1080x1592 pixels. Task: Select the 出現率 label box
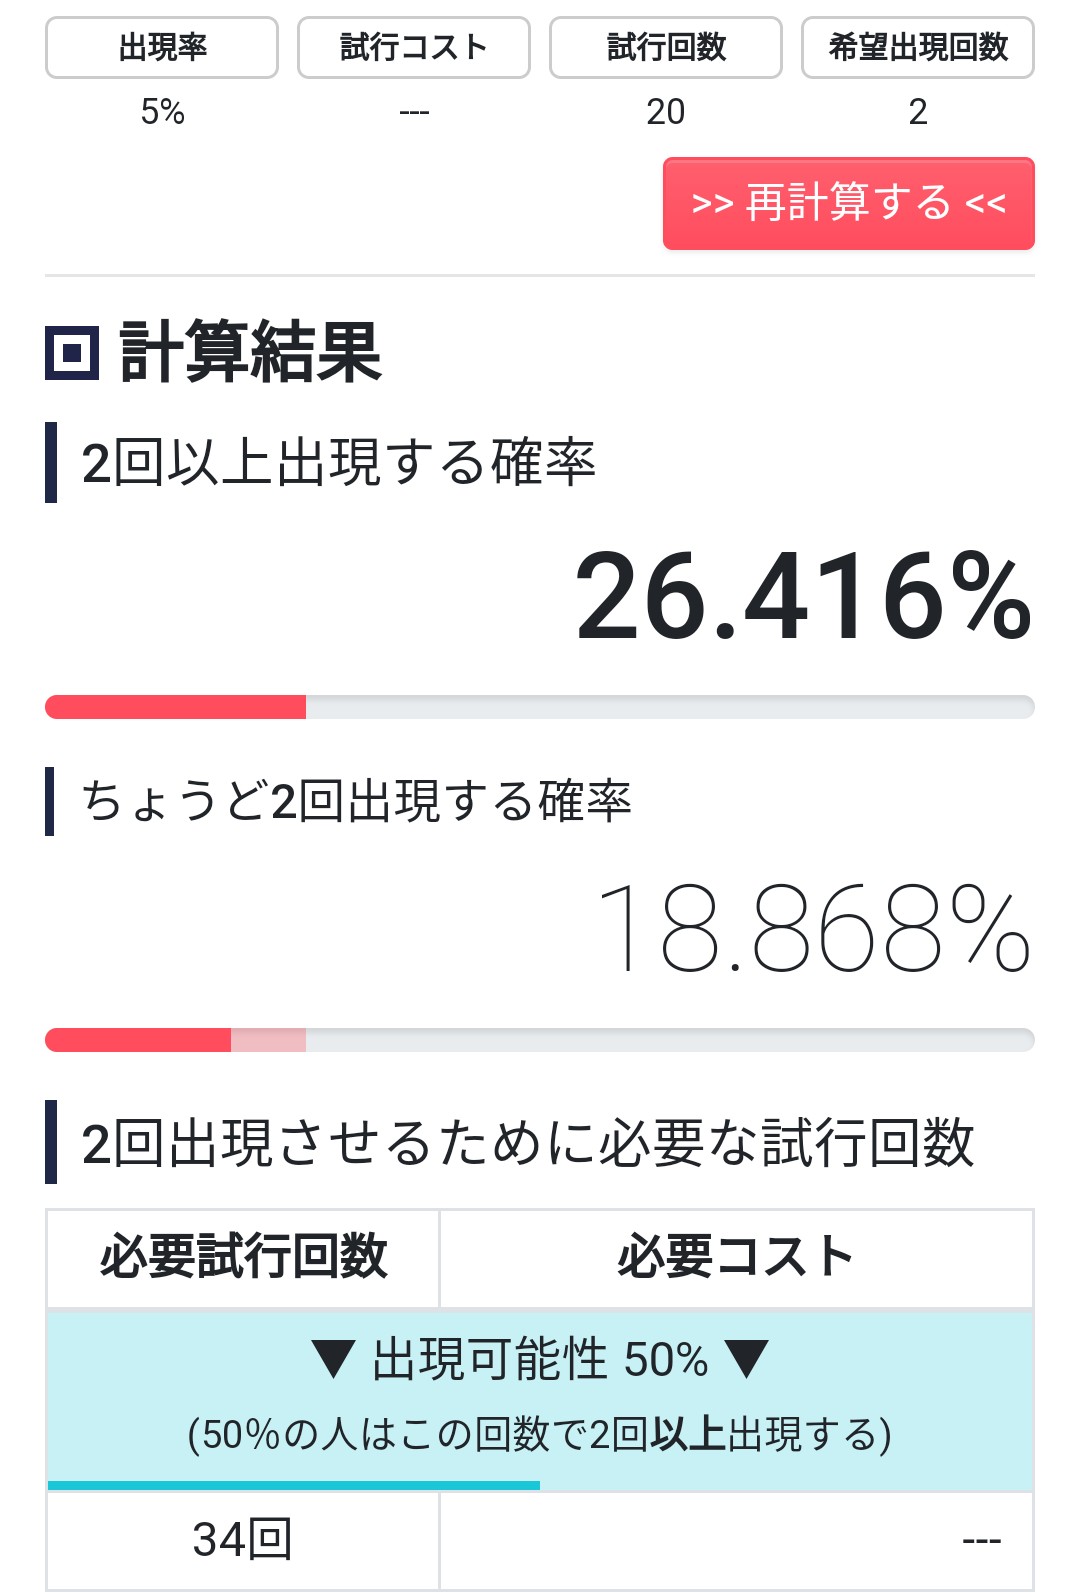(x=162, y=47)
